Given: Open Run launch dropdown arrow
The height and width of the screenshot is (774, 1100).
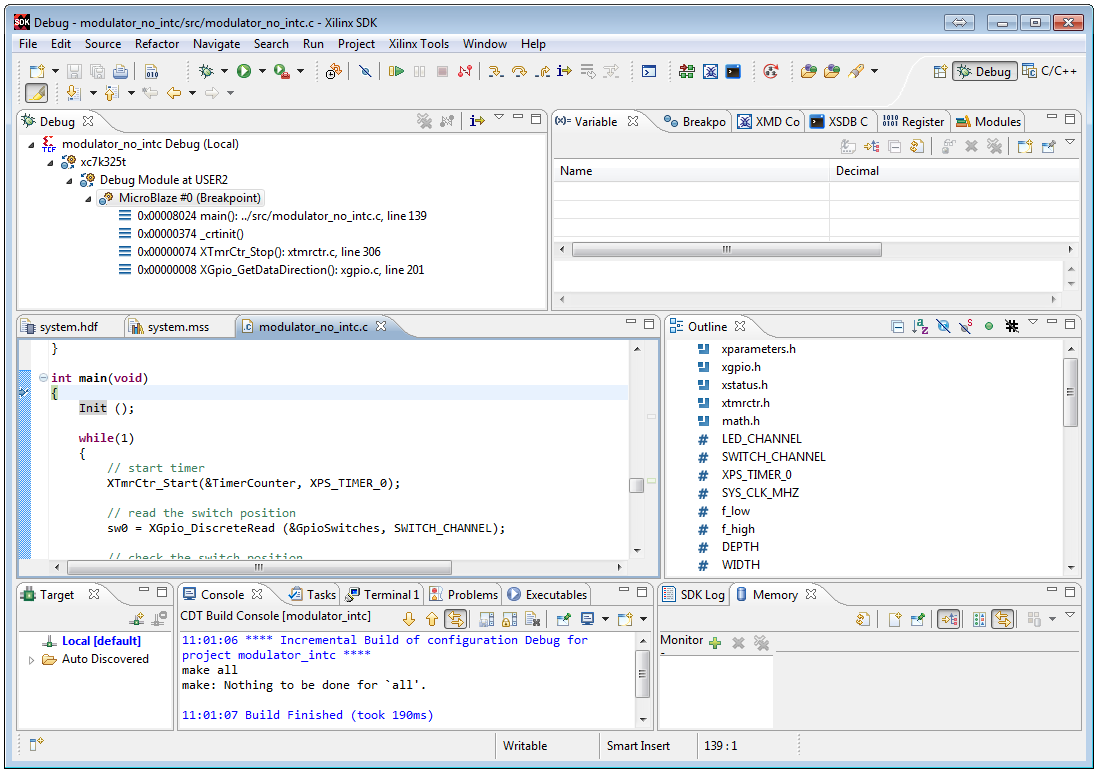Looking at the screenshot, I should (262, 71).
